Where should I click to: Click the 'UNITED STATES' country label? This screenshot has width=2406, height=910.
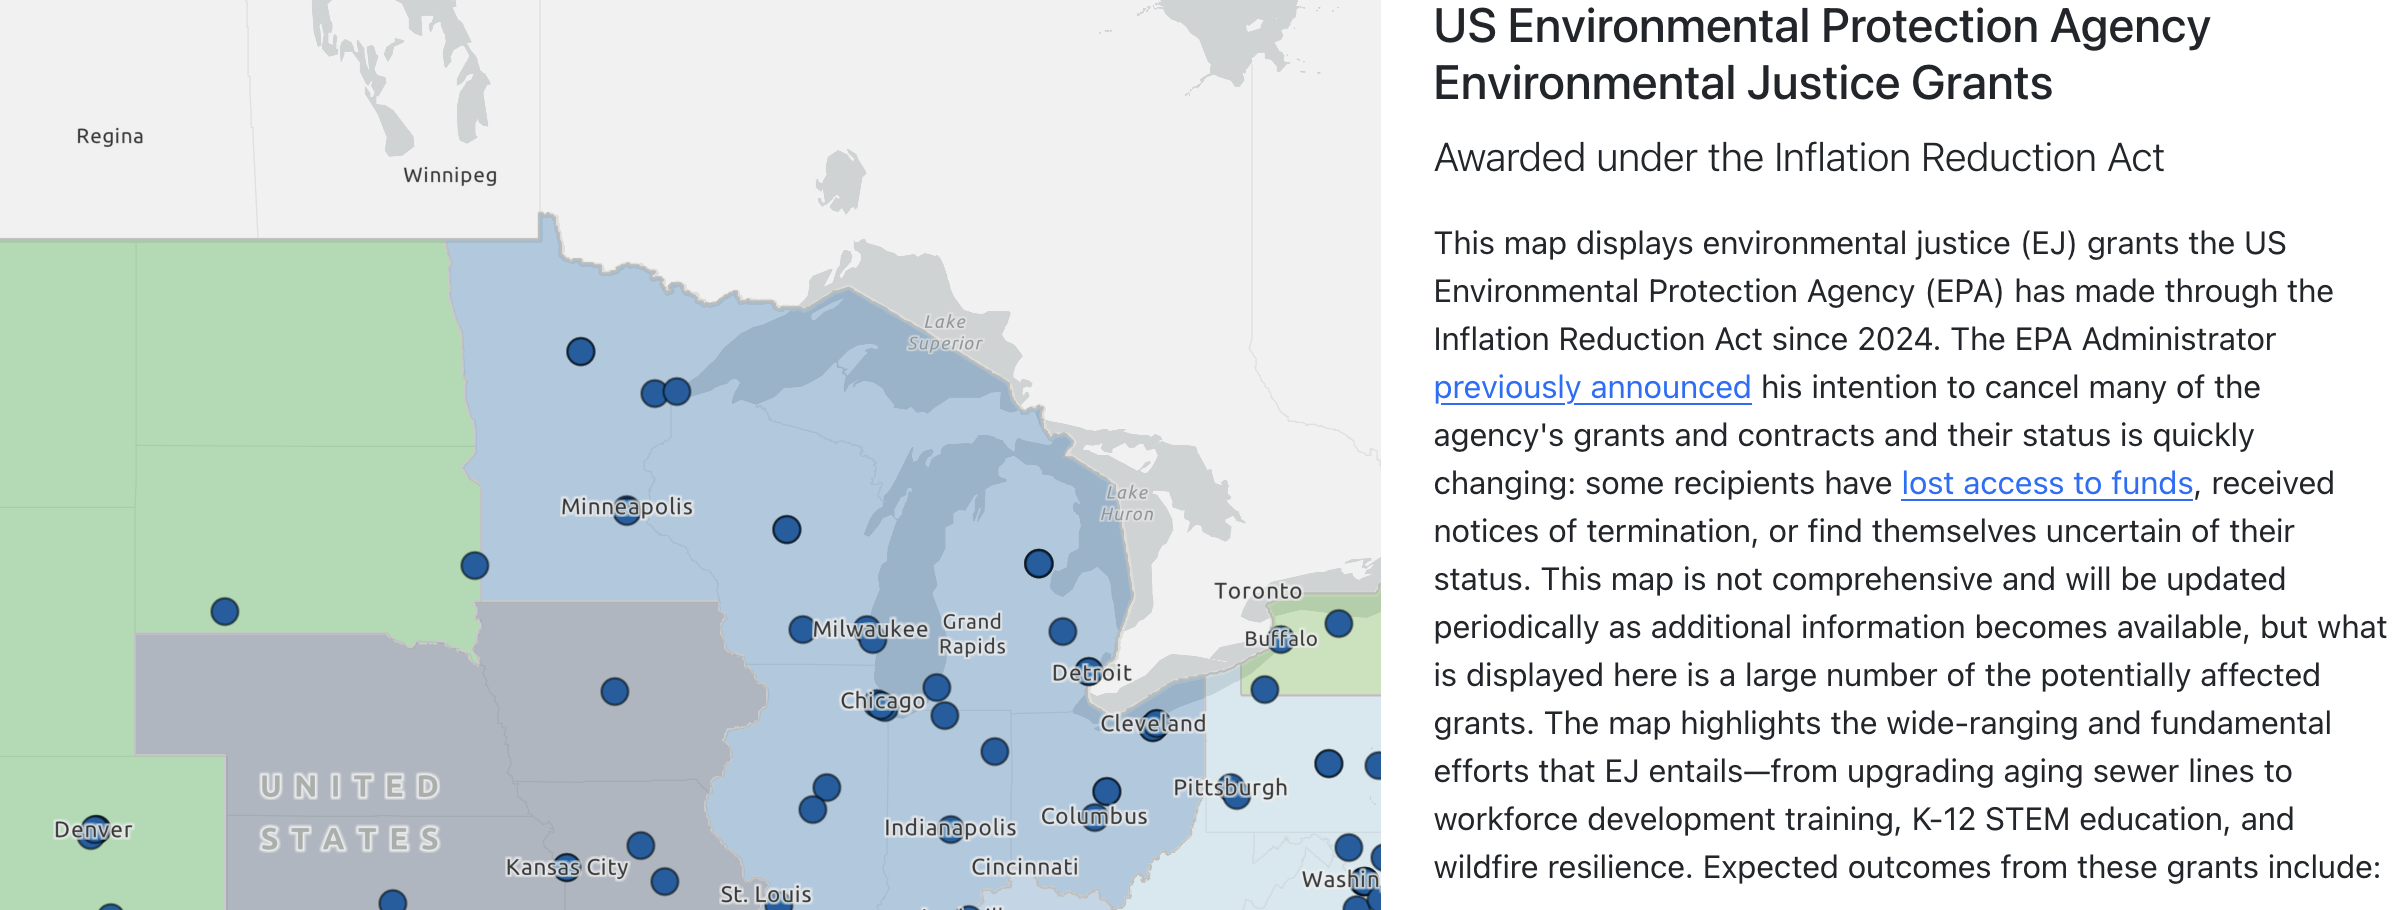tap(350, 812)
